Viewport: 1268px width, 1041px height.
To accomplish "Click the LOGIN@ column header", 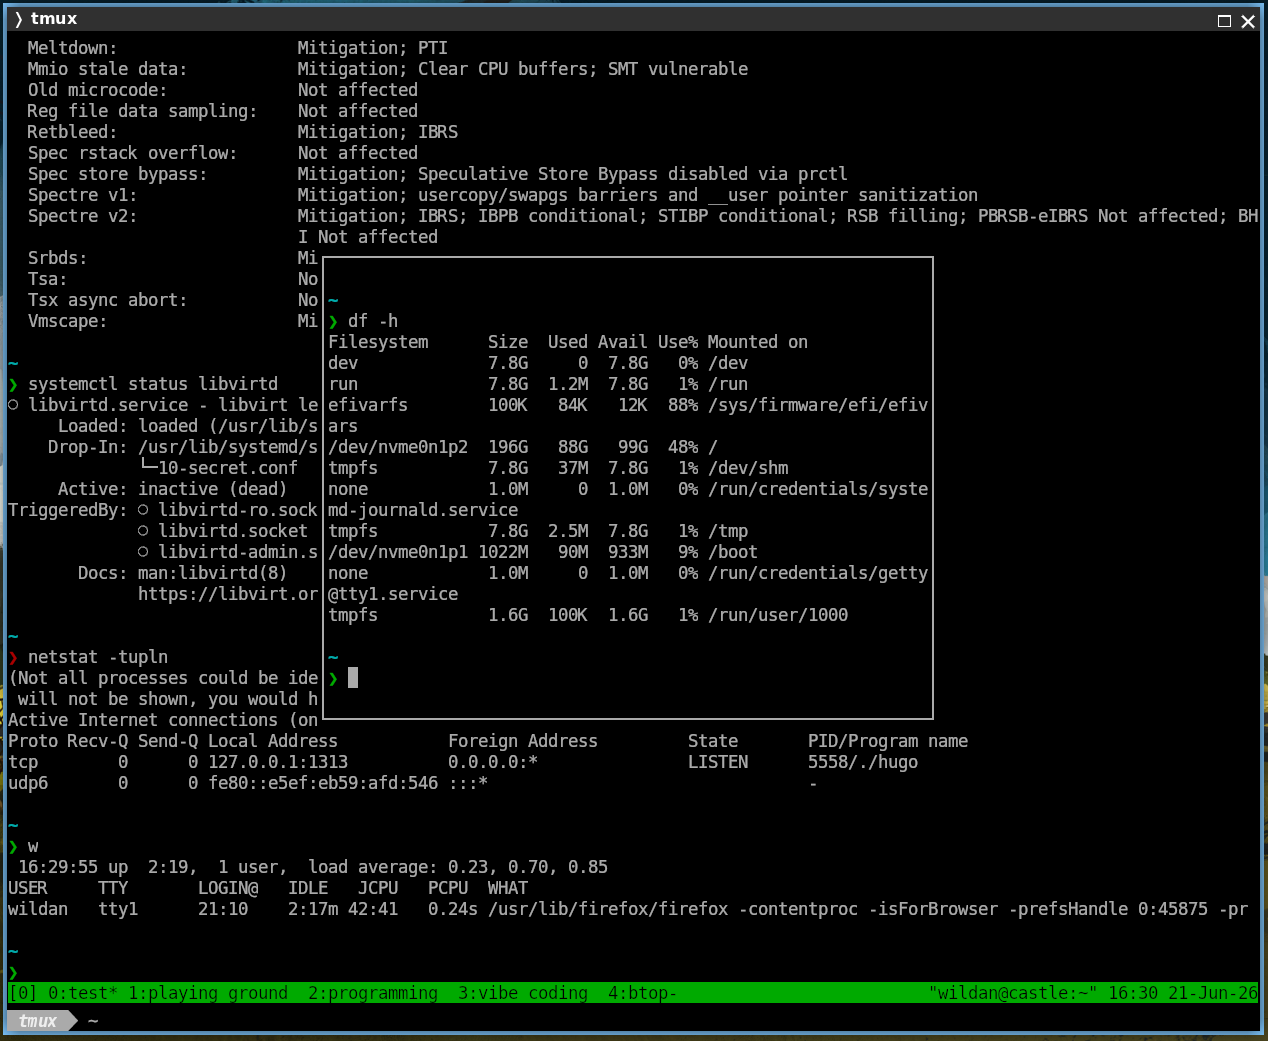I will (228, 888).
